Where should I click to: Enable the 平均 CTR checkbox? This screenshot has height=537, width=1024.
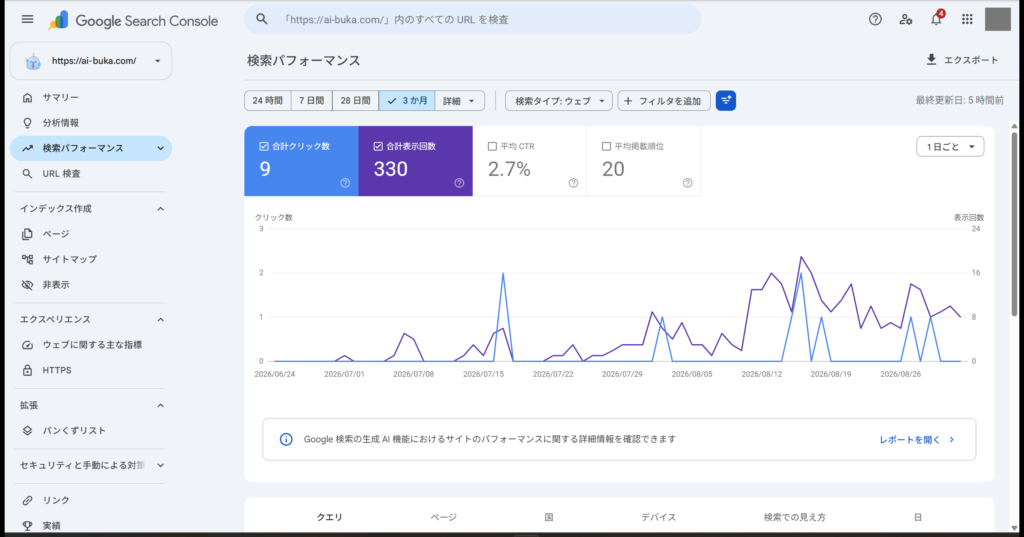[x=492, y=146]
